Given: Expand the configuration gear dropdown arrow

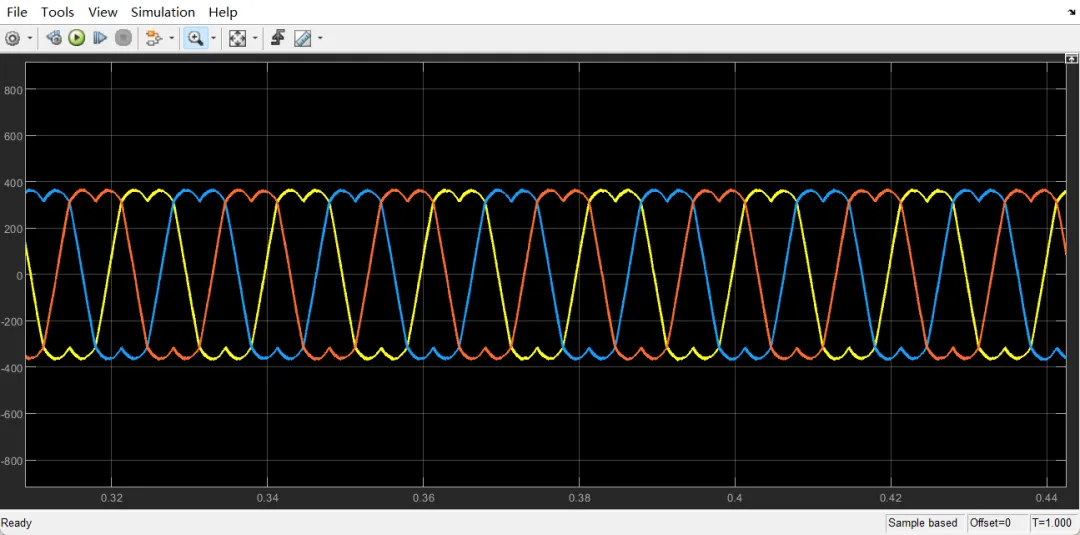Looking at the screenshot, I should (30, 39).
